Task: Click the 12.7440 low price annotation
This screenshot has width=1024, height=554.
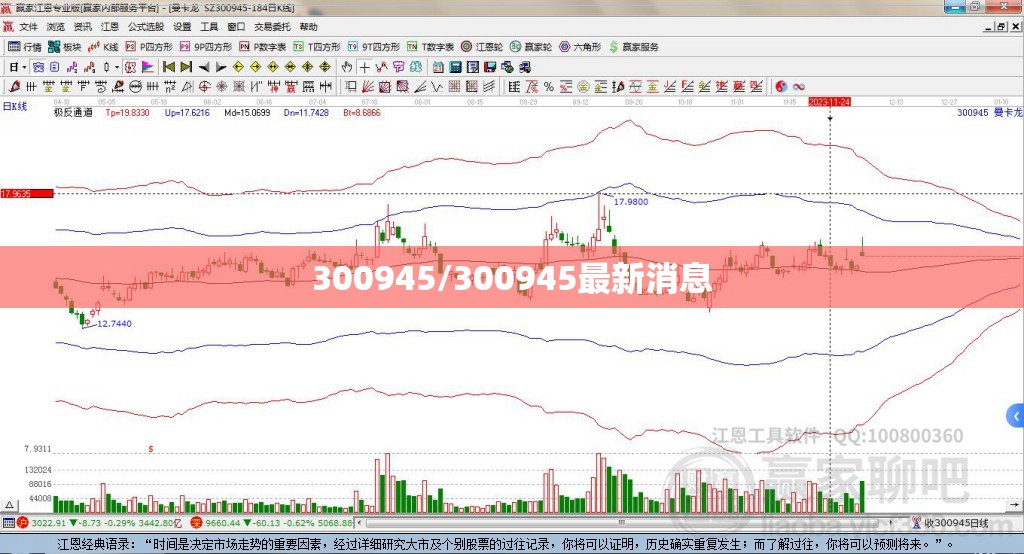Action: (x=114, y=323)
